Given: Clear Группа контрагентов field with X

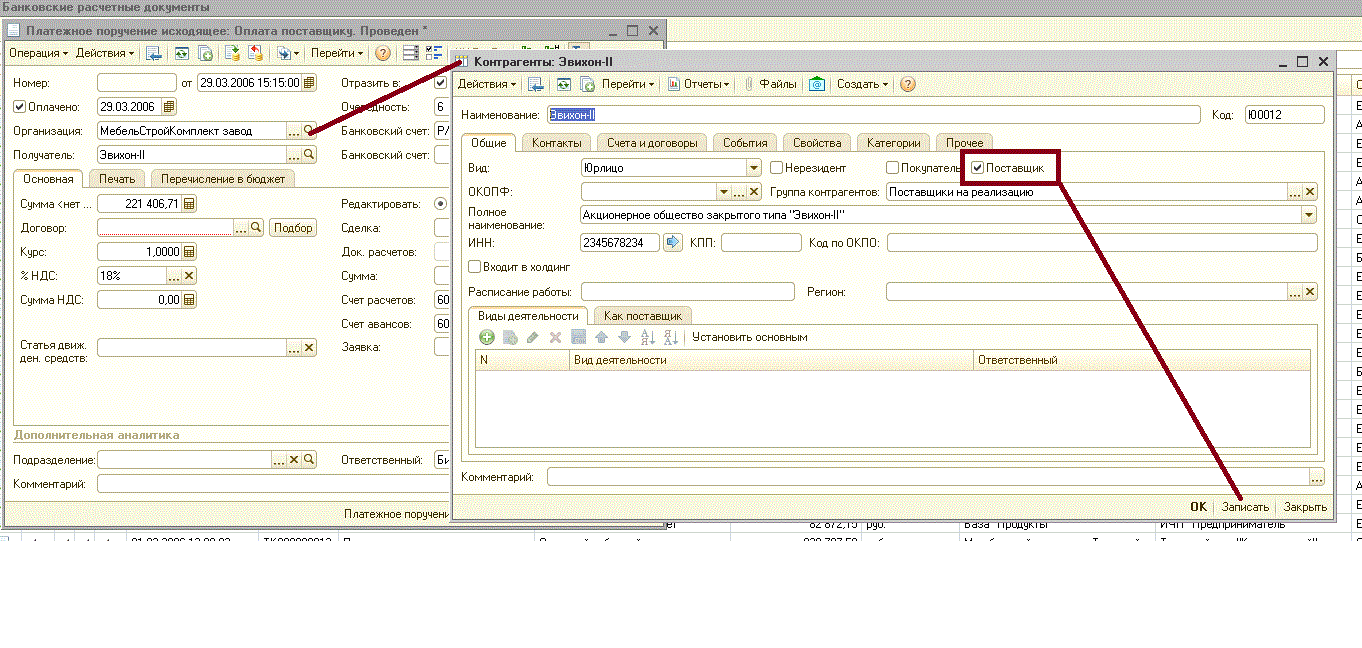Looking at the screenshot, I should point(1310,192).
